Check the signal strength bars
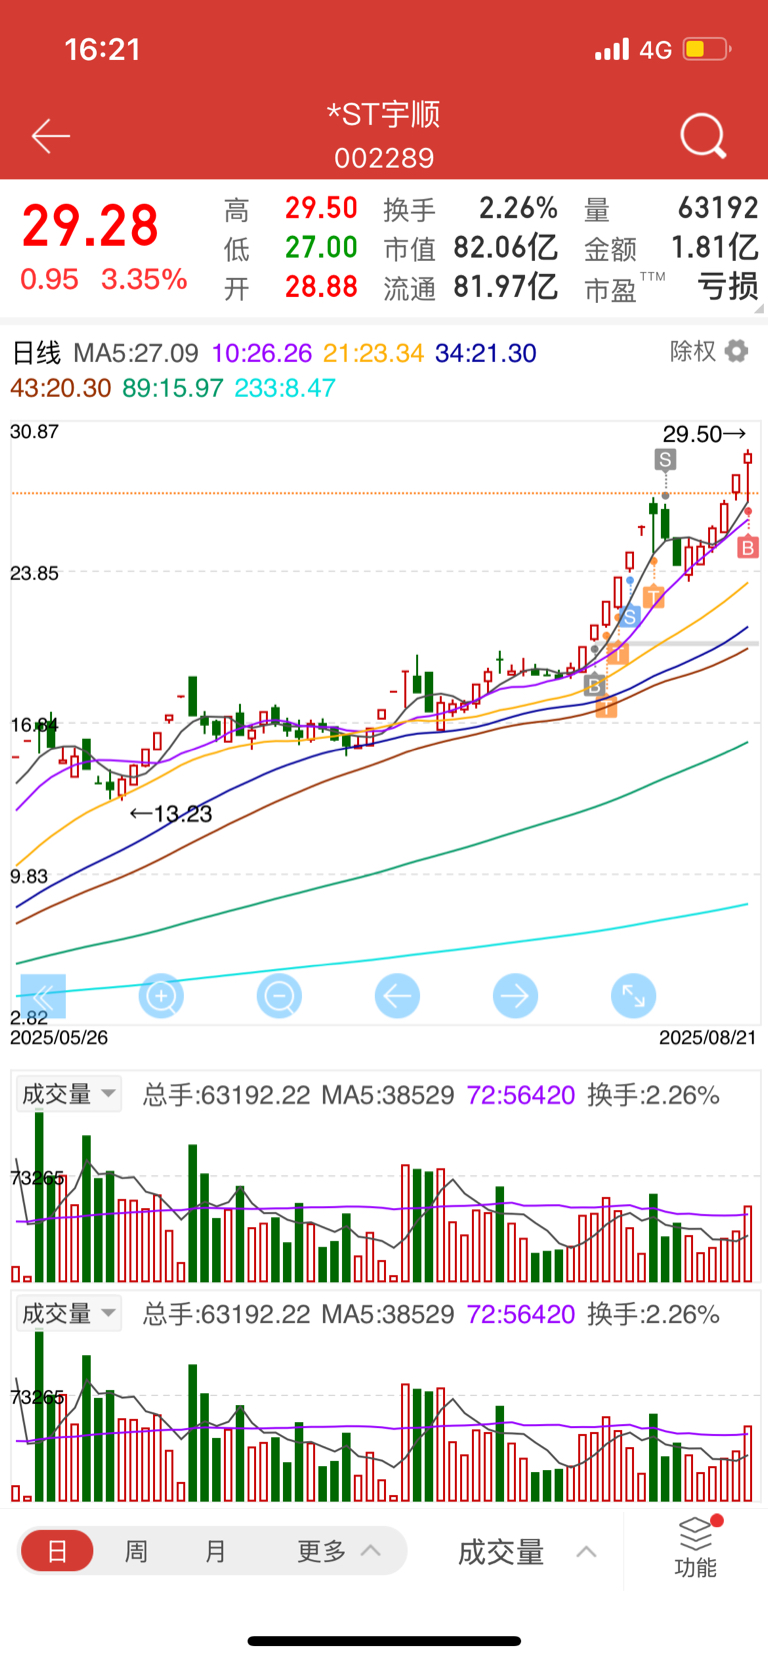768x1663 pixels. tap(612, 49)
